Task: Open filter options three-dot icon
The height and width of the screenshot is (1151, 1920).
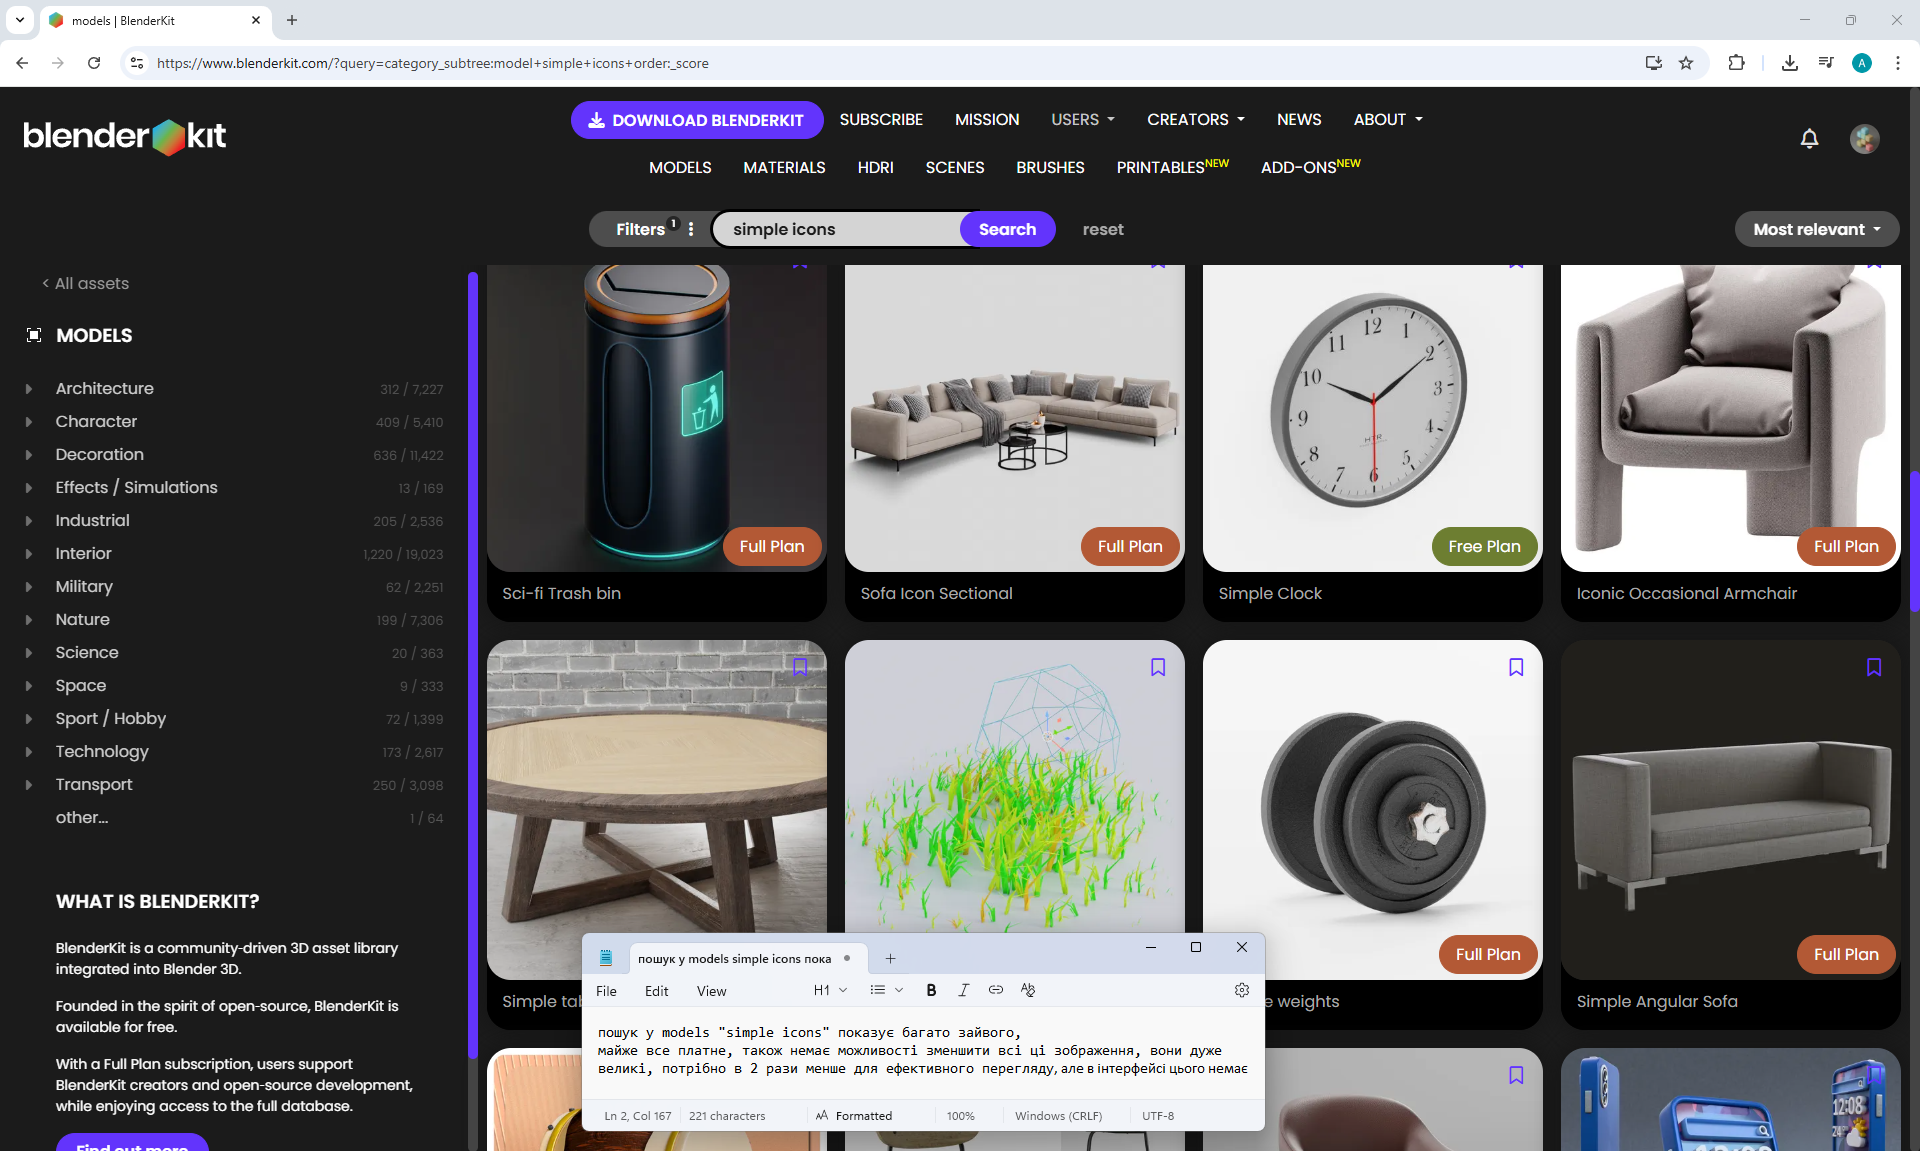Action: (691, 229)
